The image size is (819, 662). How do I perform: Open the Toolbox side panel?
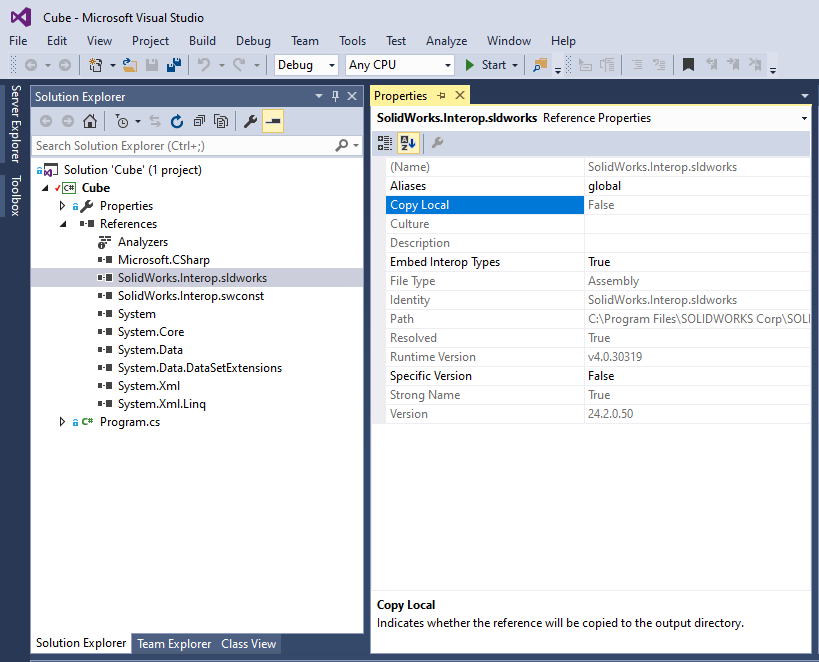[x=16, y=196]
